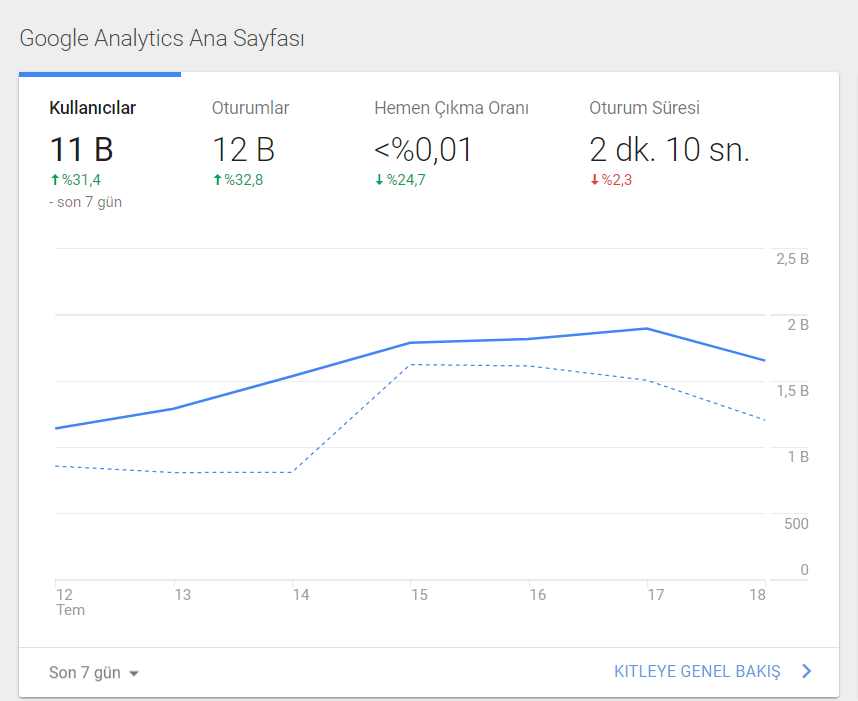Click the solid line point at day 17
858x701 pixels.
(x=647, y=328)
